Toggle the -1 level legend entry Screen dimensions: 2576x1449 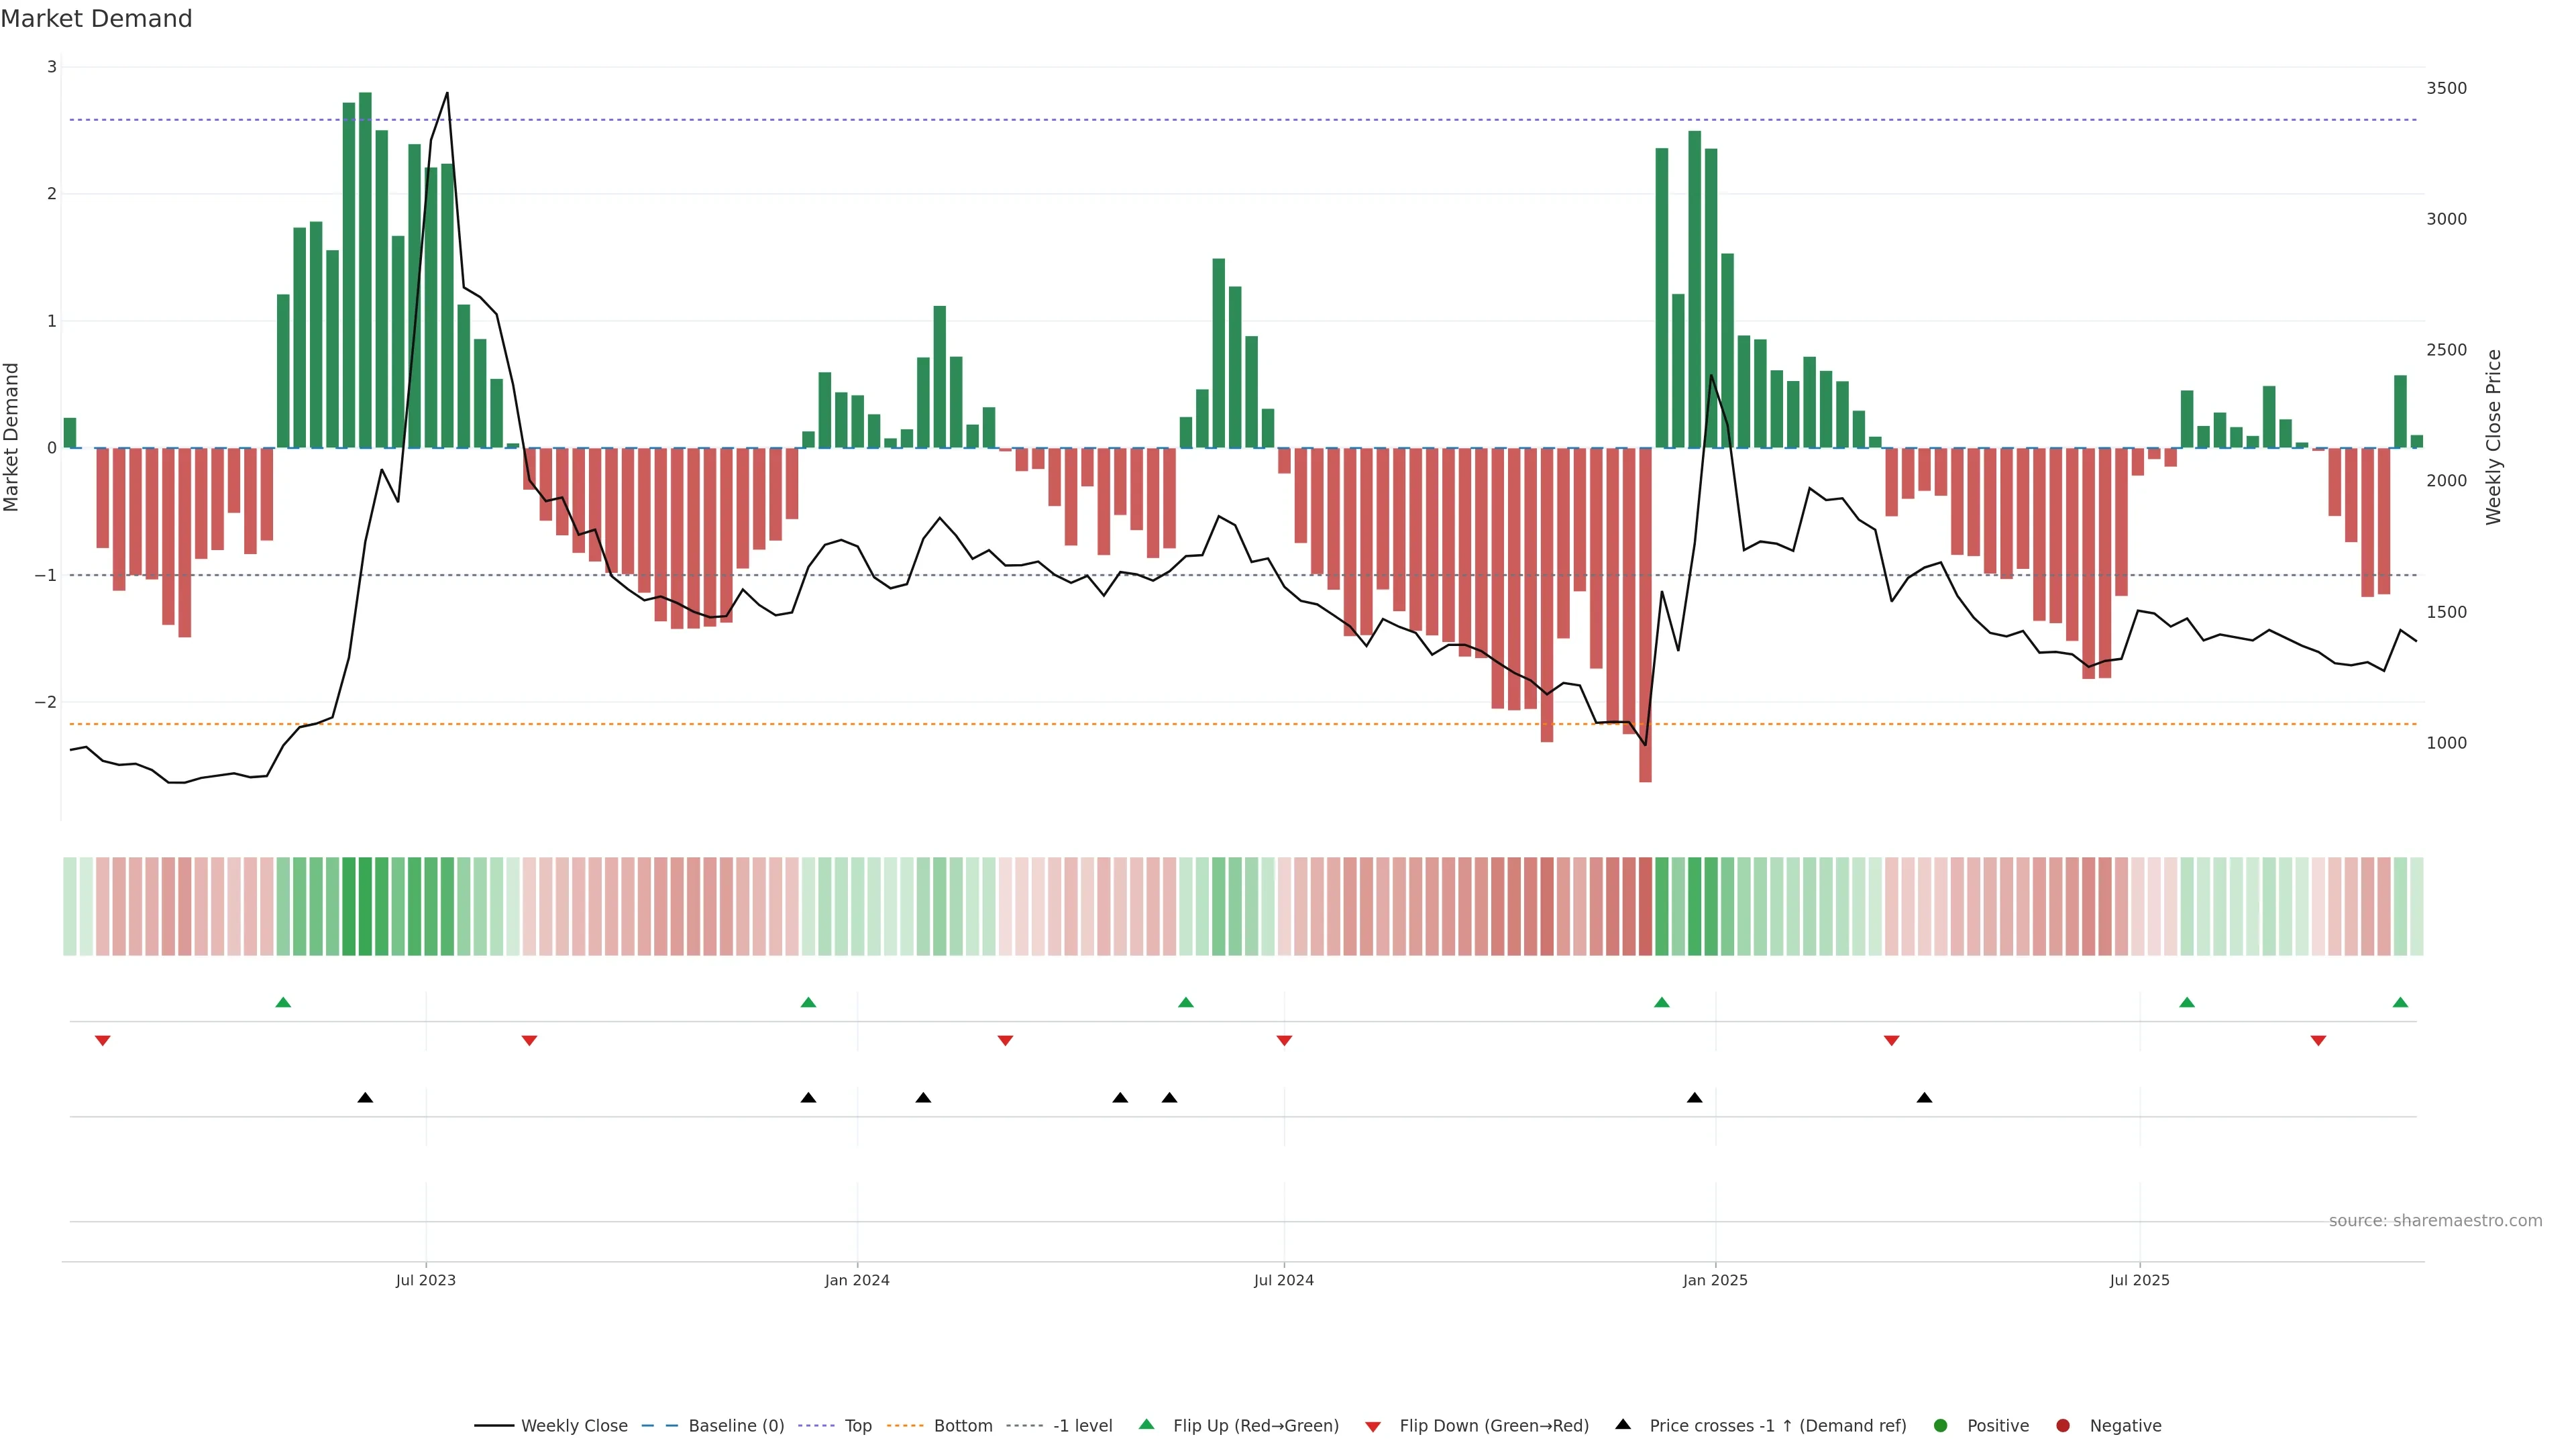[x=1082, y=1425]
